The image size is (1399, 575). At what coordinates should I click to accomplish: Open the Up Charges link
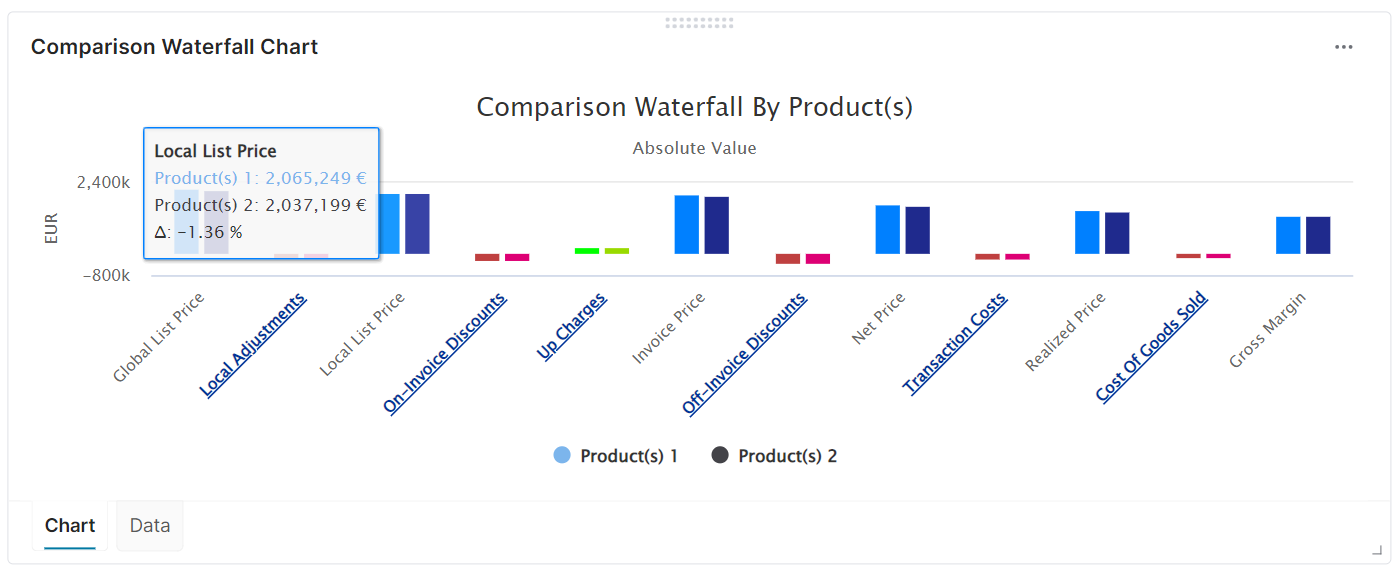(573, 325)
